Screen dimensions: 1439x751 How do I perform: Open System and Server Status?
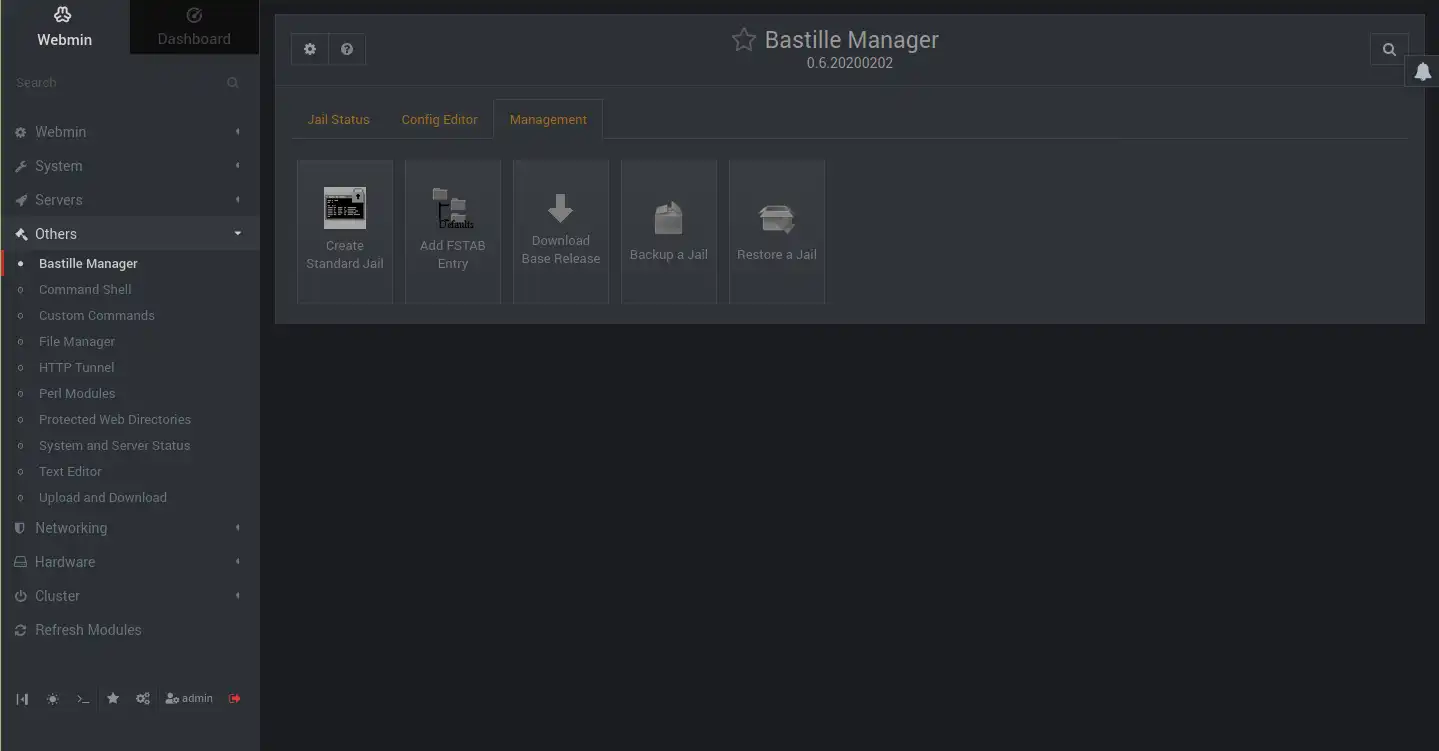click(x=114, y=446)
